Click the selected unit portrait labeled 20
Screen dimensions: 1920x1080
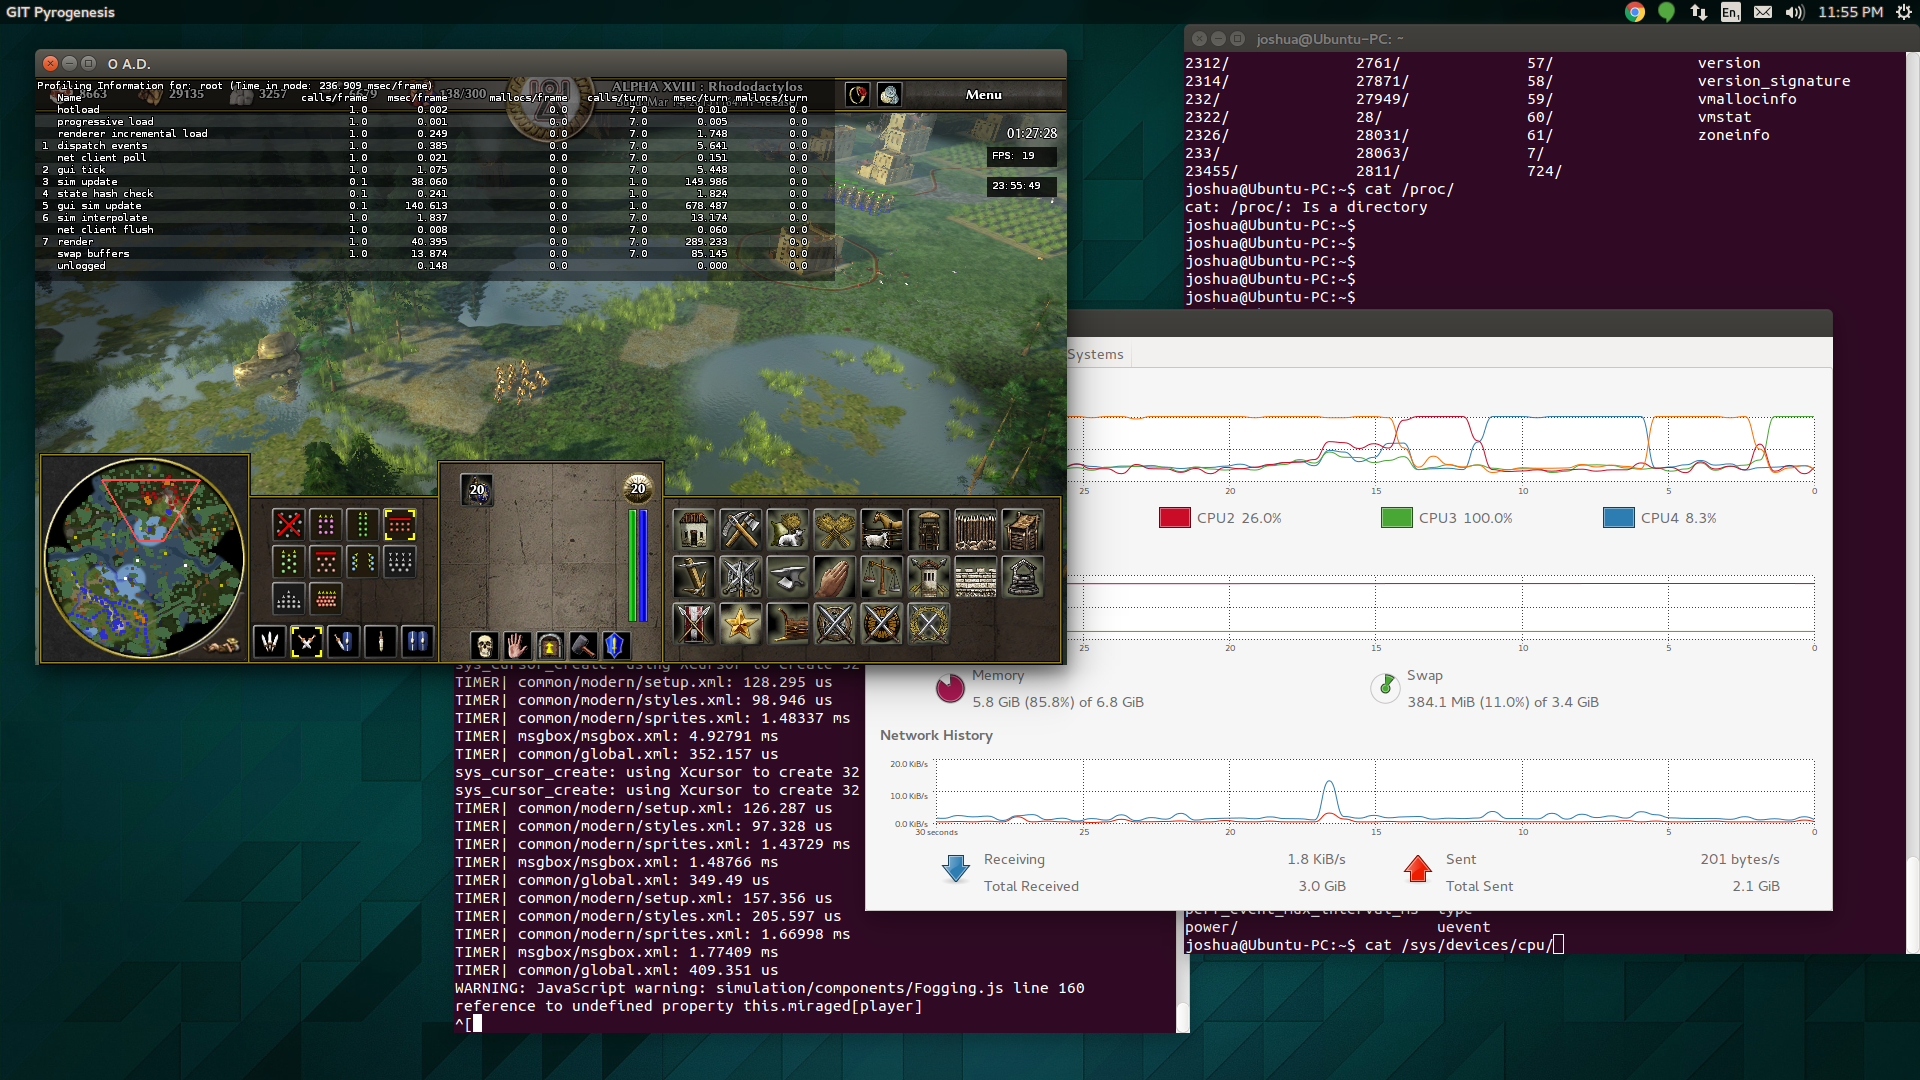(x=477, y=490)
